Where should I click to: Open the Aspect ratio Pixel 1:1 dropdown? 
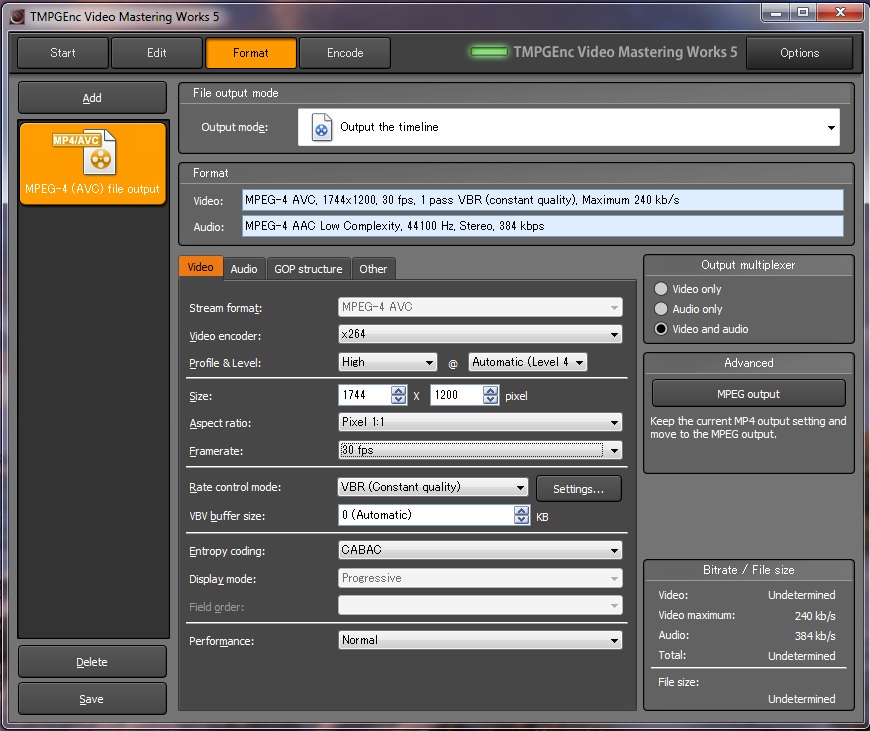coord(480,422)
